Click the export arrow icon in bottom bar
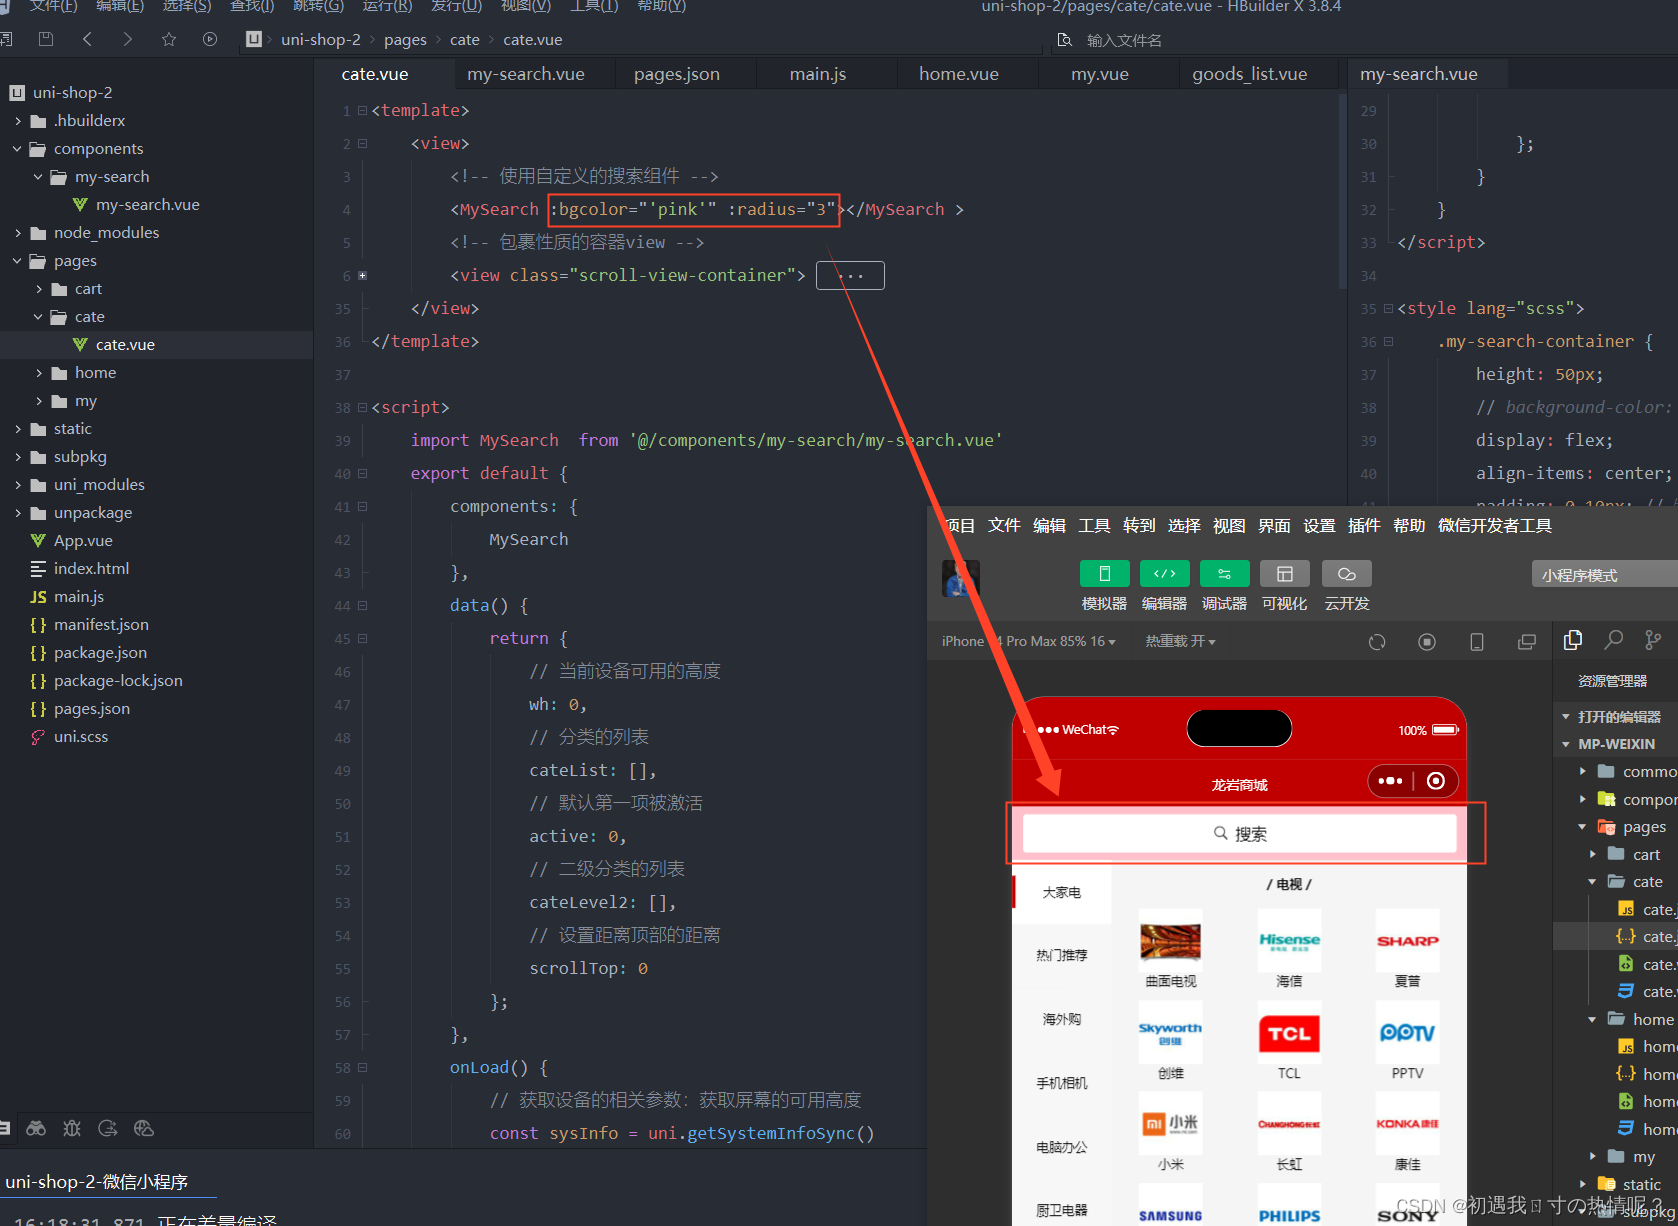 click(108, 1128)
